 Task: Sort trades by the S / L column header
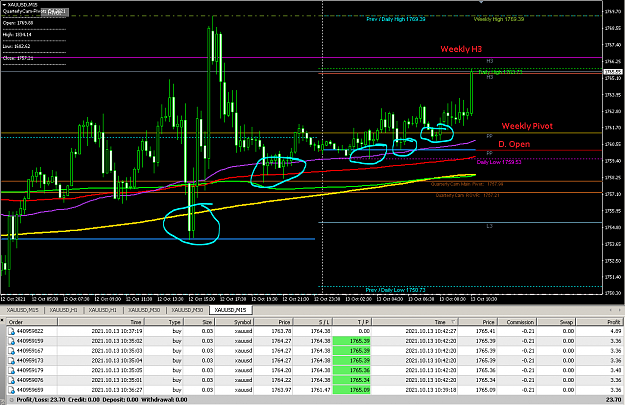click(x=313, y=322)
